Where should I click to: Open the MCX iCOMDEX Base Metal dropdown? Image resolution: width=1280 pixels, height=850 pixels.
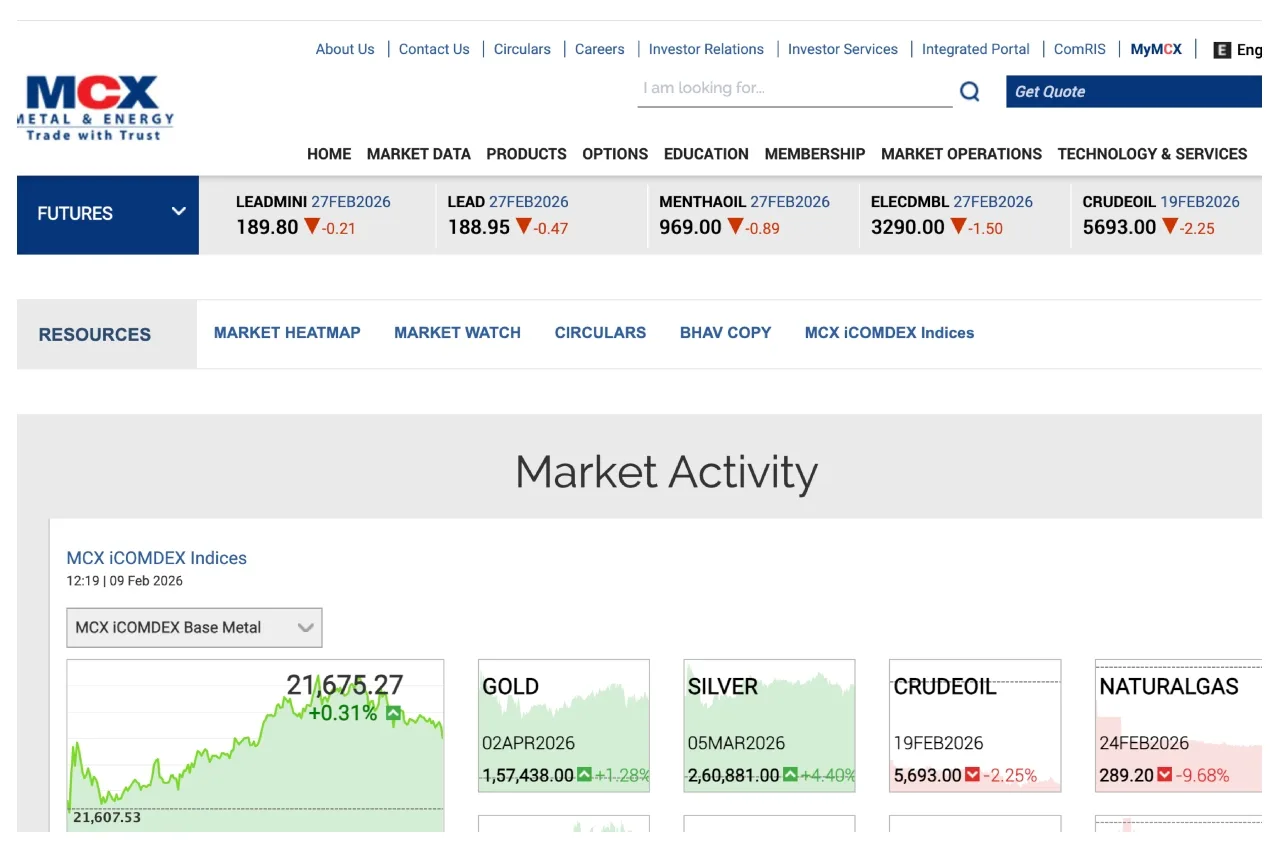[x=194, y=628]
